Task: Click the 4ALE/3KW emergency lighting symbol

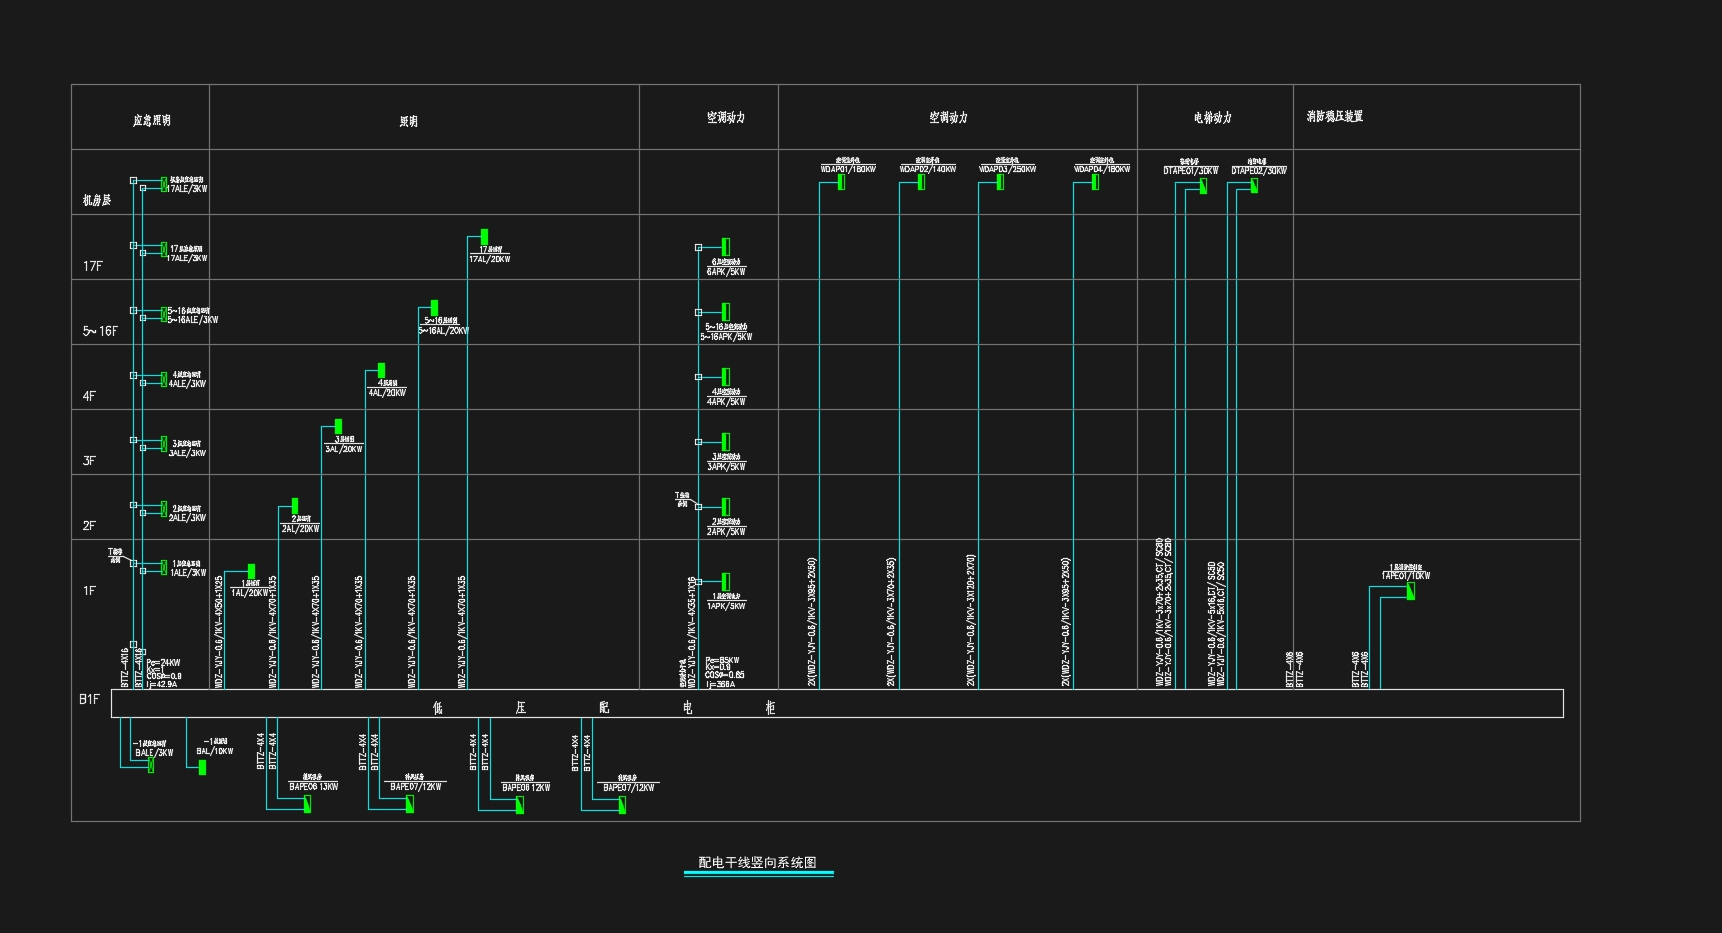Action: [164, 379]
